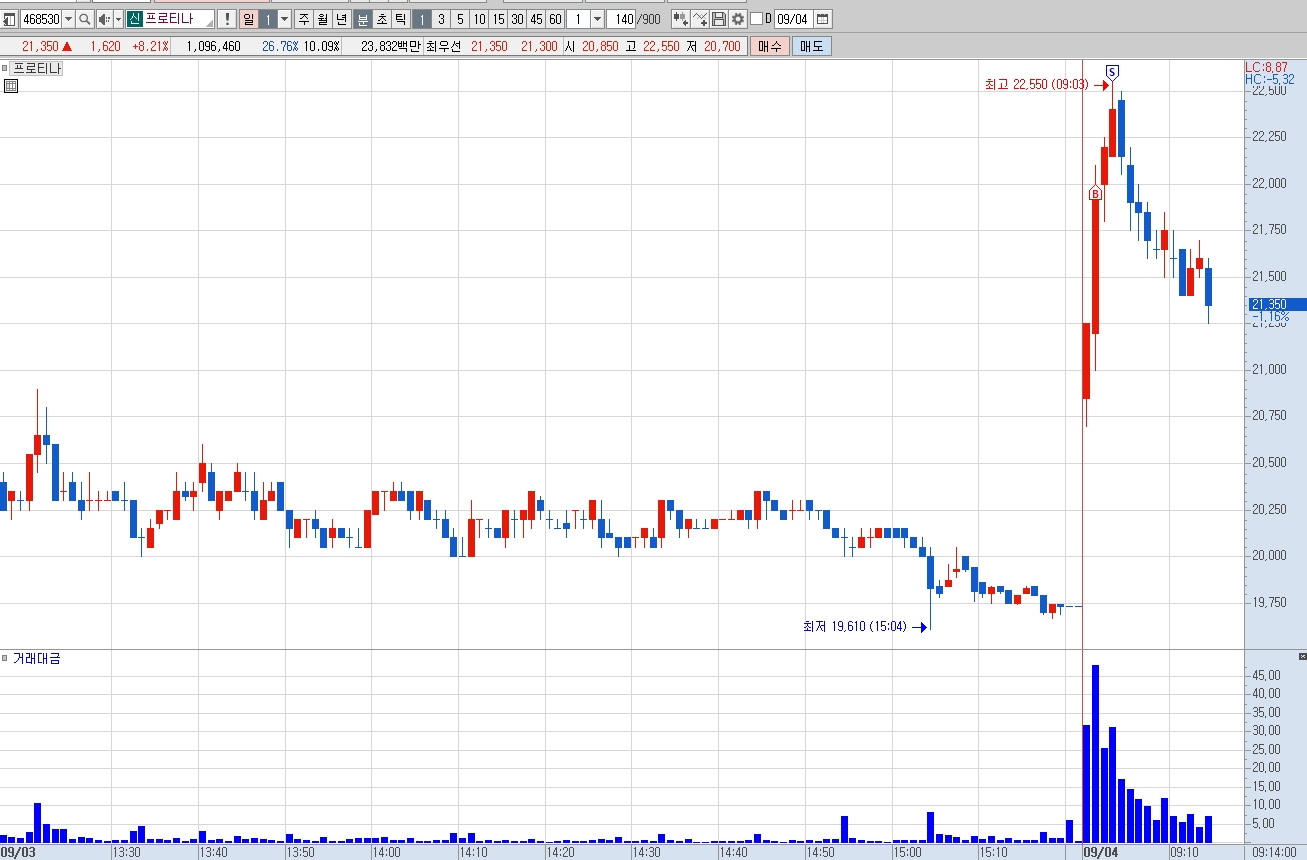Screen dimensions: 1307x860
Task: Click the 매수 buy button
Action: click(770, 46)
